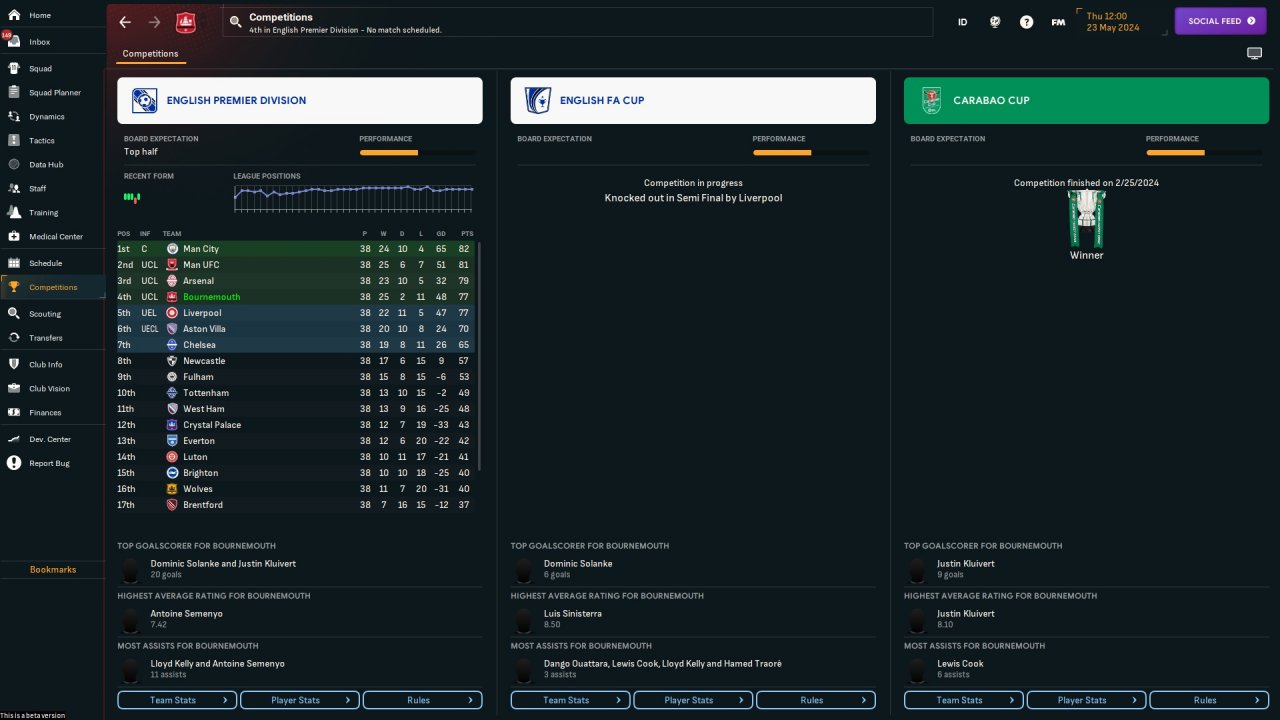This screenshot has height=720, width=1280.
Task: Switch to the Competitions tab
Action: tap(150, 54)
